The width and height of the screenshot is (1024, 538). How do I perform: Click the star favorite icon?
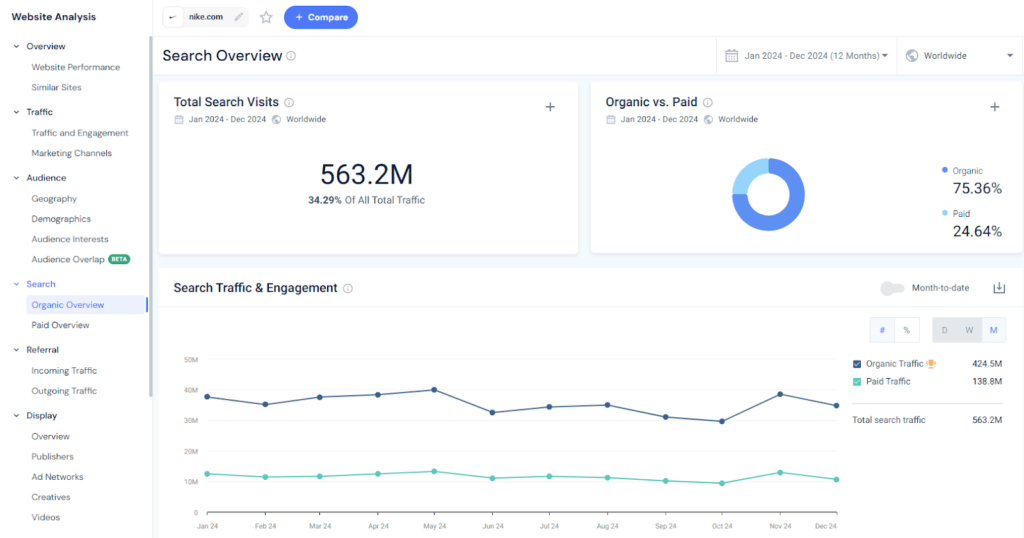(266, 17)
